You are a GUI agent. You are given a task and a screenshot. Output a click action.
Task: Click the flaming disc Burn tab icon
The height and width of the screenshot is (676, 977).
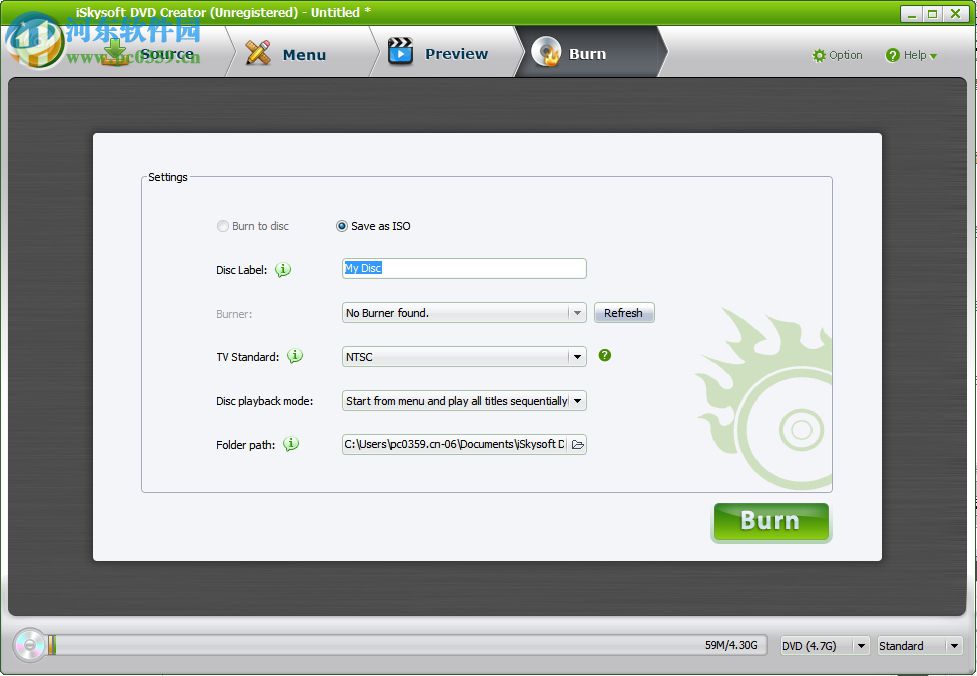546,52
